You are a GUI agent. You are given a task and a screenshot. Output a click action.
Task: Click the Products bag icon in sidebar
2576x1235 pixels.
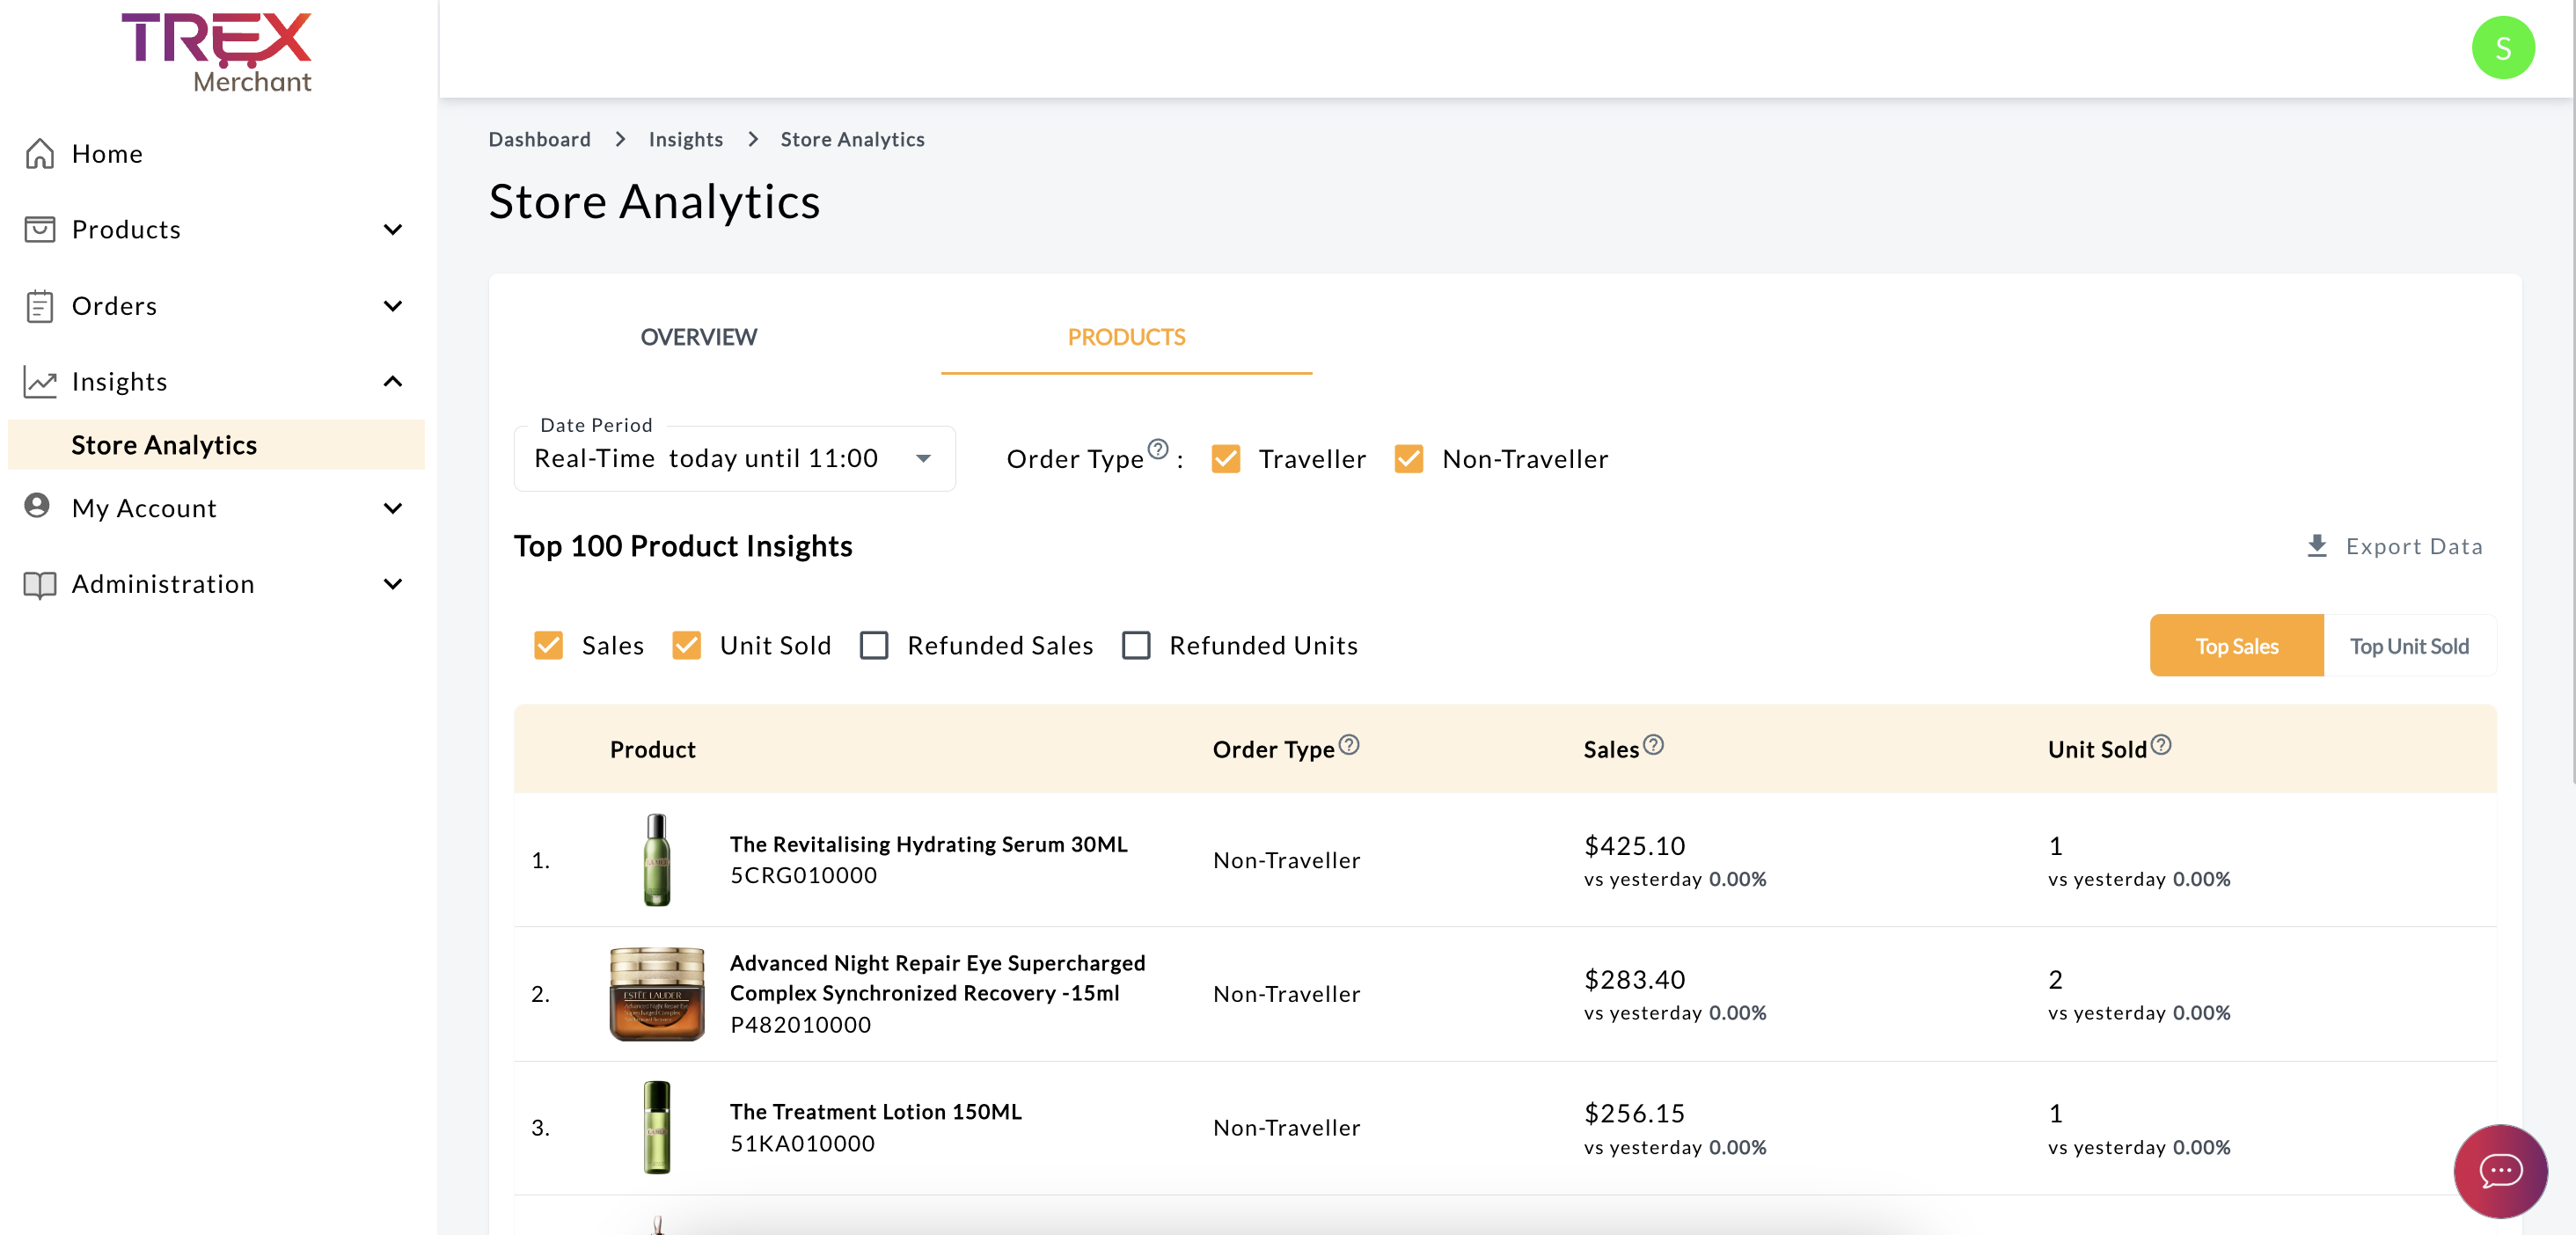click(x=40, y=229)
